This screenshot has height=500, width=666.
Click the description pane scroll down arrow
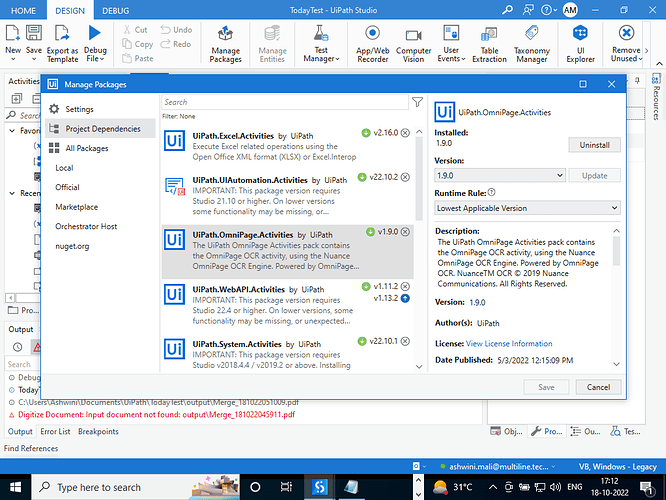click(x=616, y=364)
